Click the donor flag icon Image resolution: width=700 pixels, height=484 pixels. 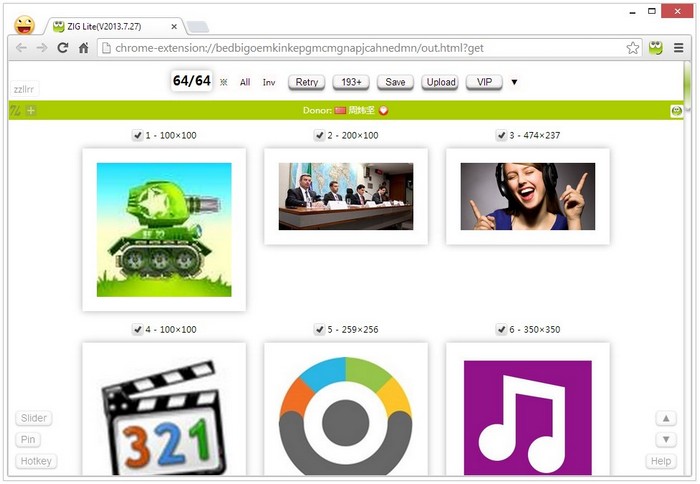340,110
